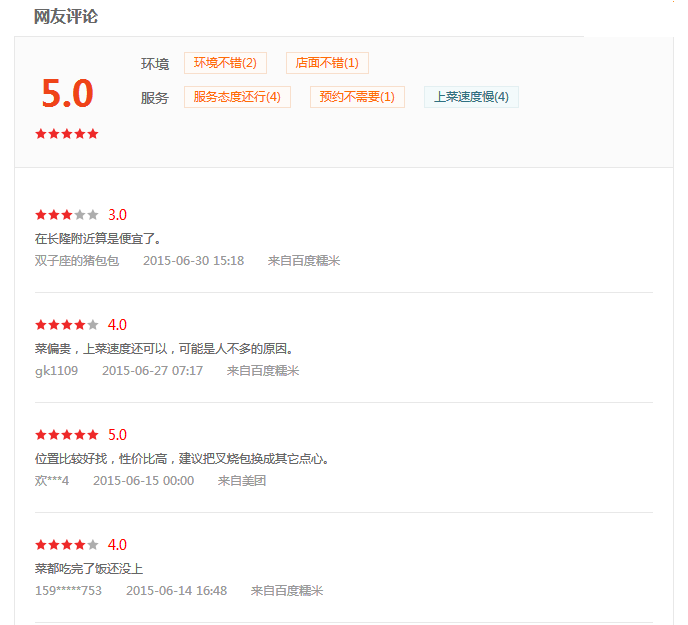Click the 环境 category label
The image size is (688, 625).
pos(155,64)
